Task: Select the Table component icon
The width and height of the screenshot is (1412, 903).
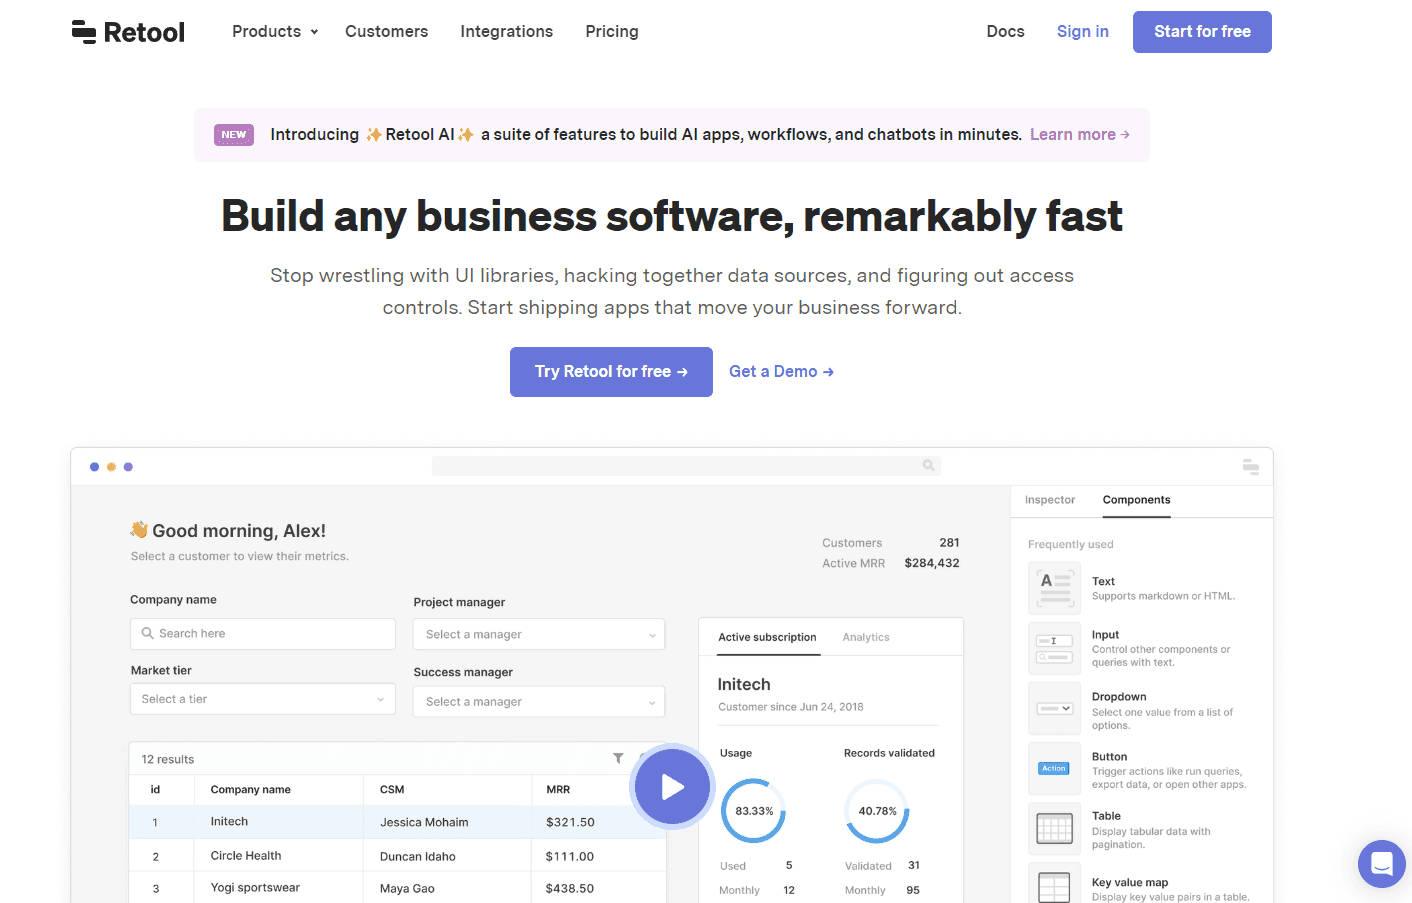Action: coord(1055,828)
